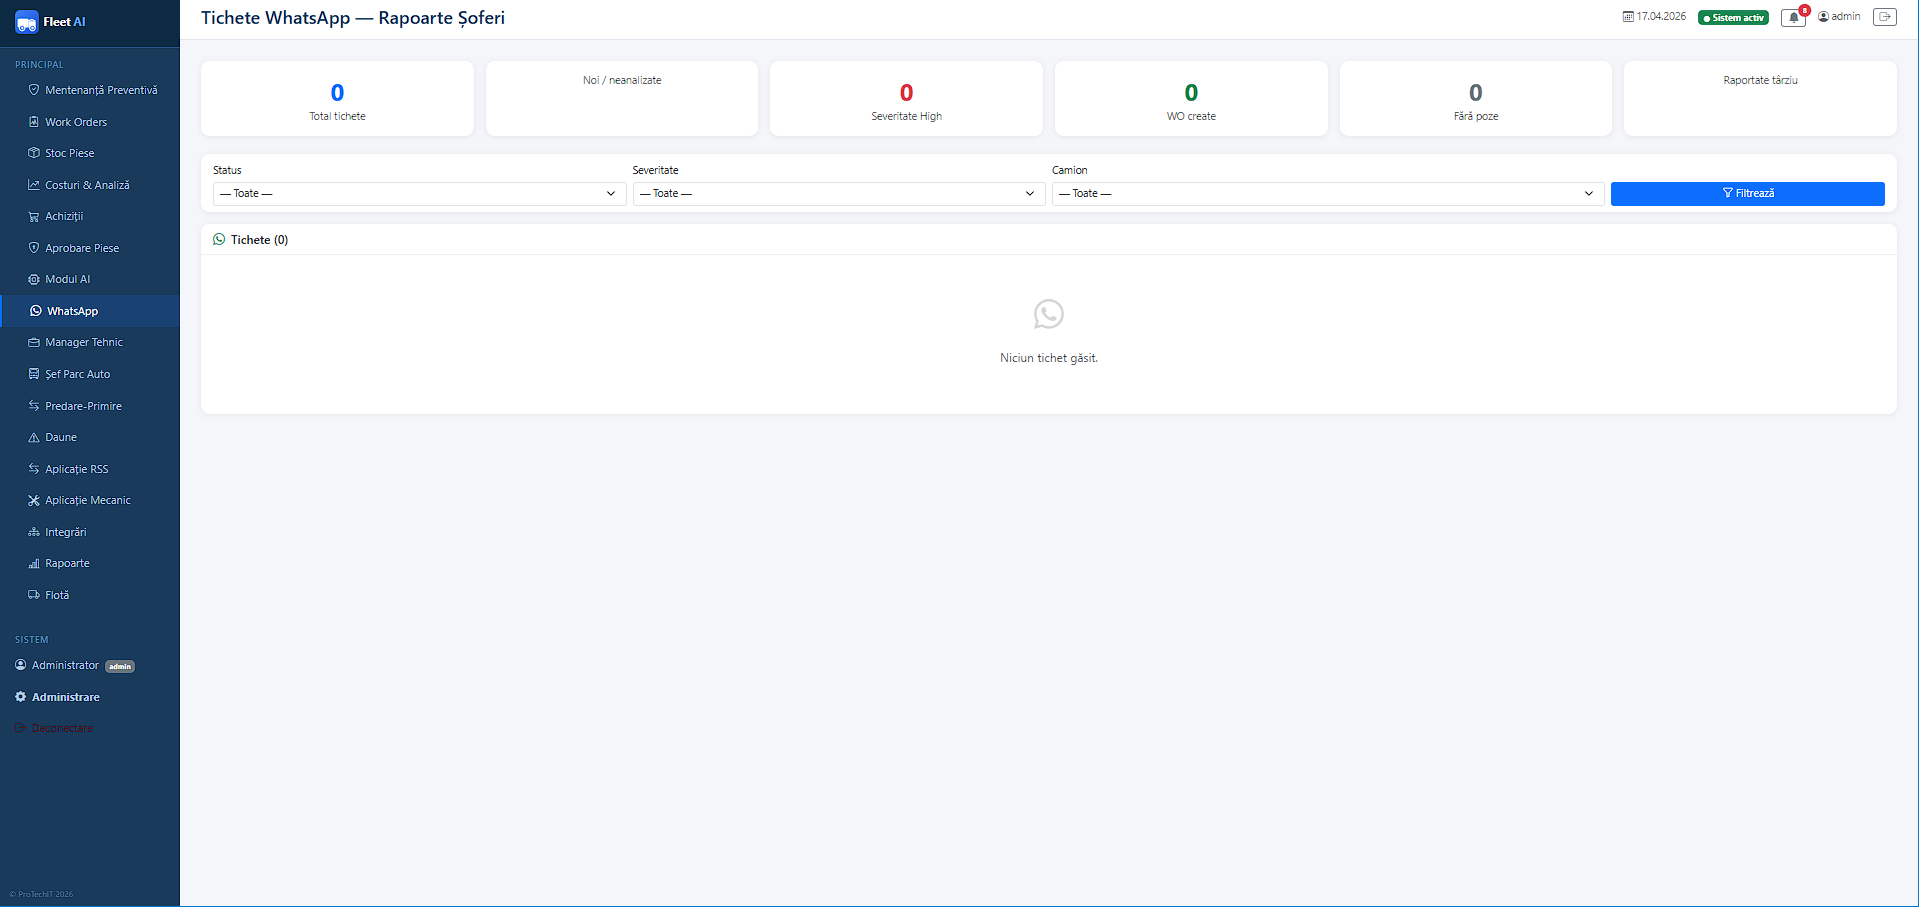The height and width of the screenshot is (907, 1919).
Task: Click the Modul AI chip icon
Action: click(x=34, y=279)
